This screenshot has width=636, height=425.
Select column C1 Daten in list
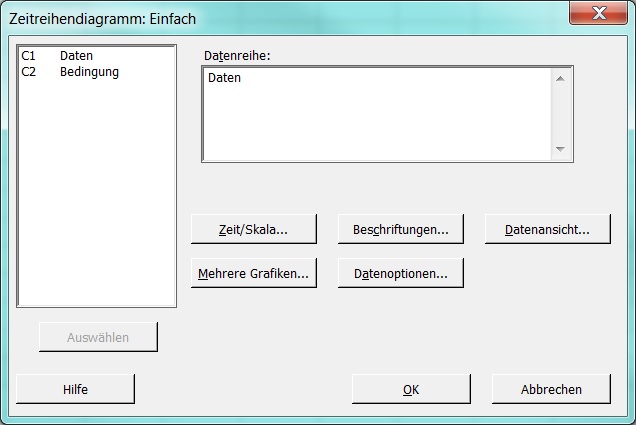[x=97, y=56]
